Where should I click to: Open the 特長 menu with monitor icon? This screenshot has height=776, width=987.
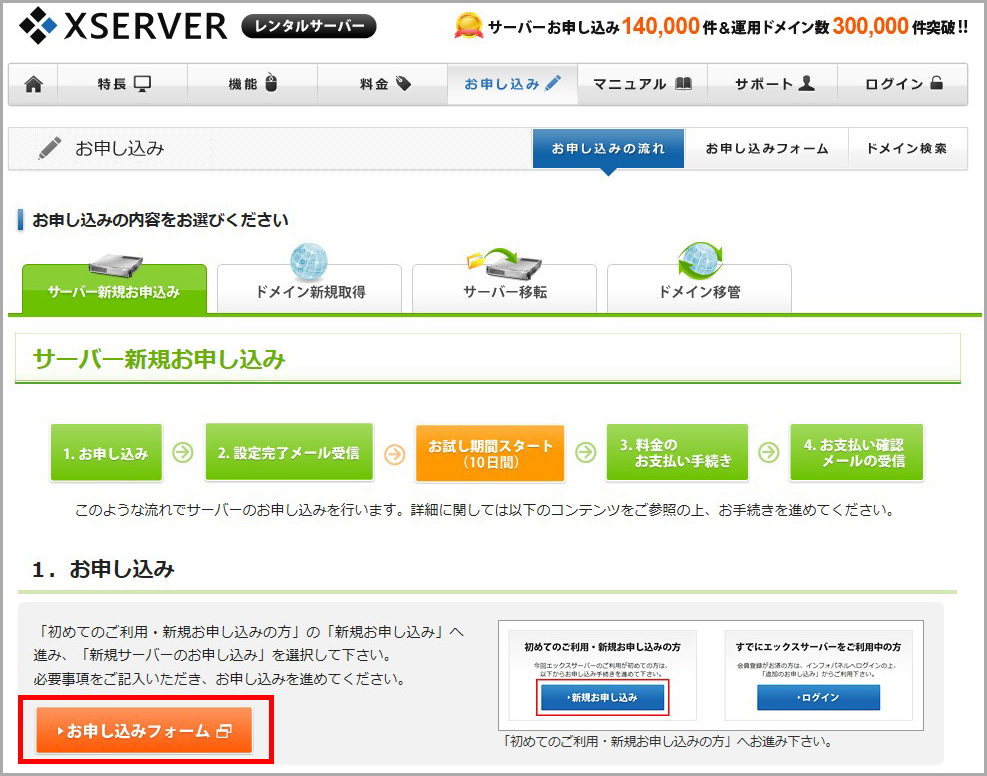point(122,84)
